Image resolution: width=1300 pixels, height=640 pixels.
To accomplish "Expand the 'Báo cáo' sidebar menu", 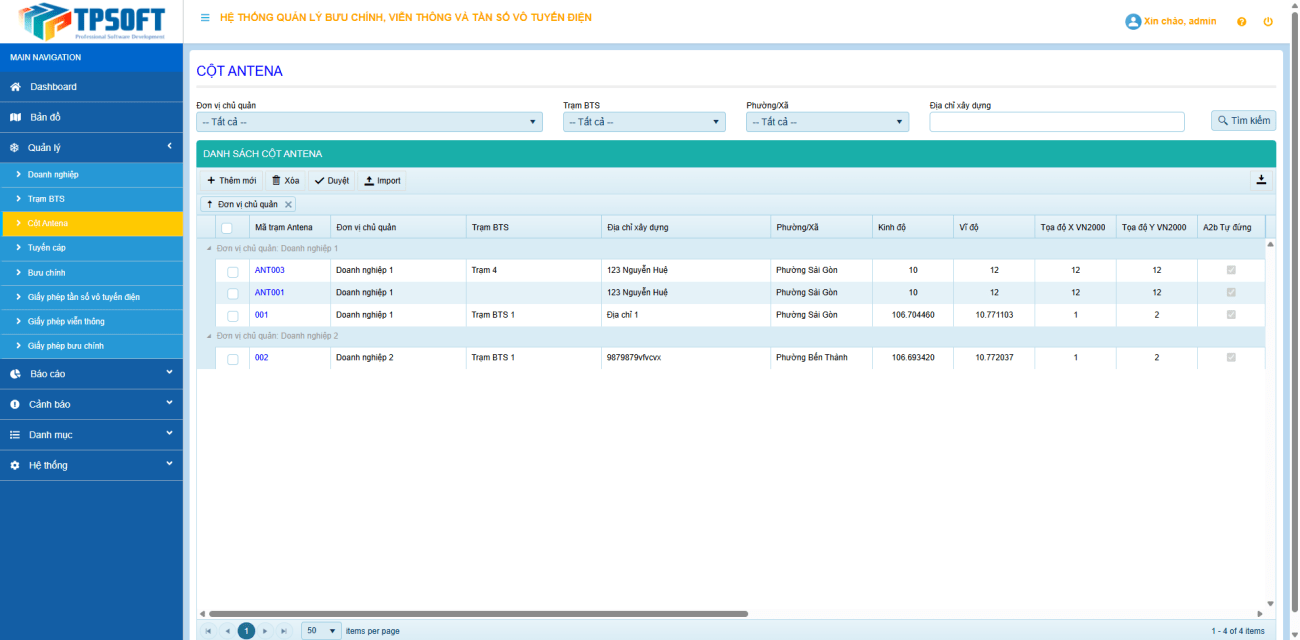I will [x=91, y=374].
